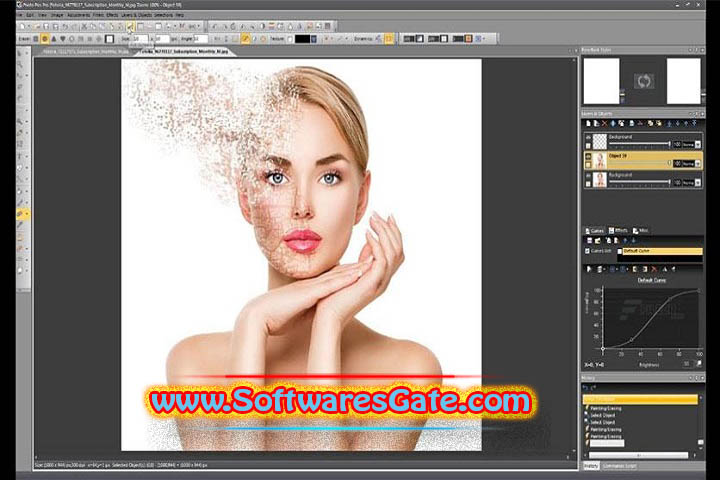The height and width of the screenshot is (480, 720).
Task: Open the Selections menu
Action: [x=163, y=15]
